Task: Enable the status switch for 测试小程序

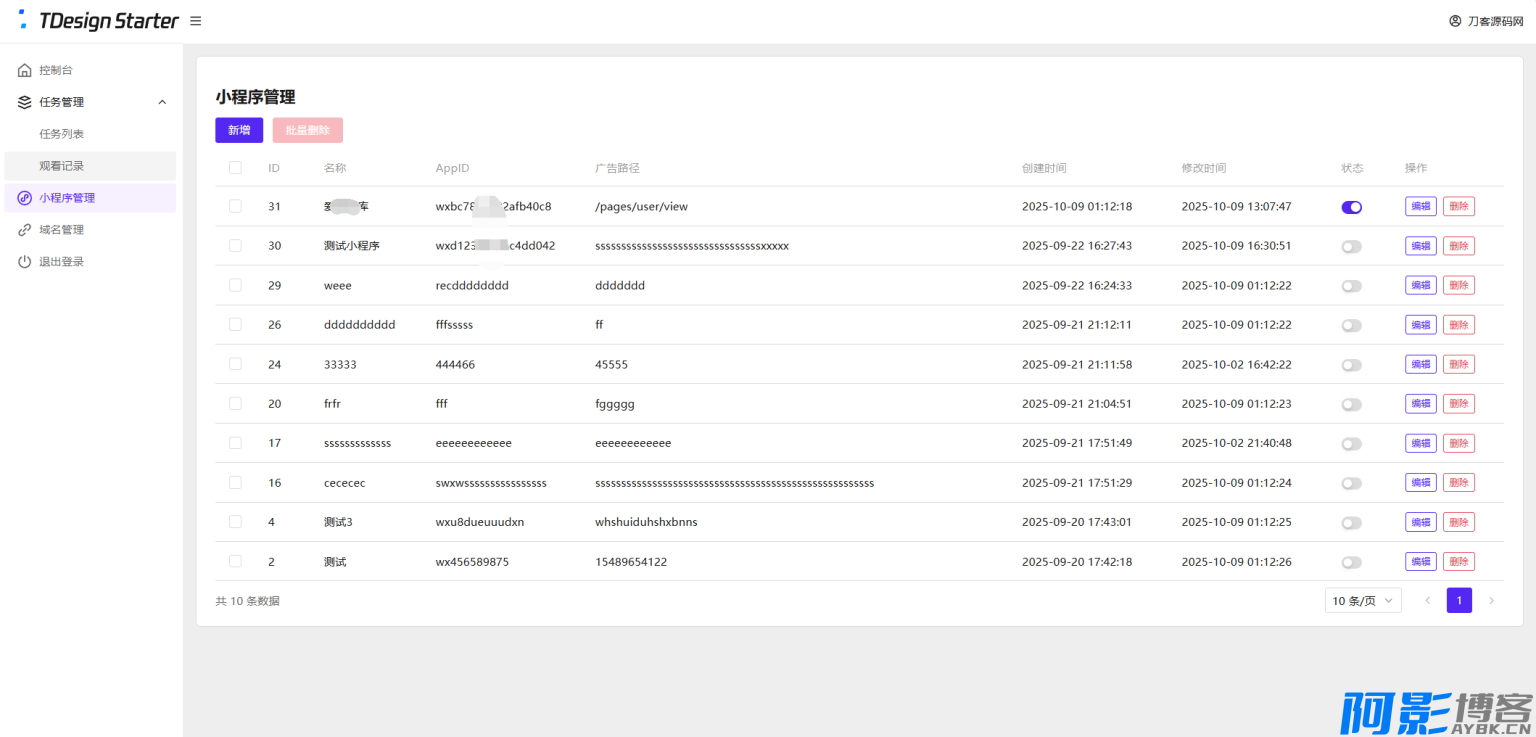Action: pos(1351,246)
